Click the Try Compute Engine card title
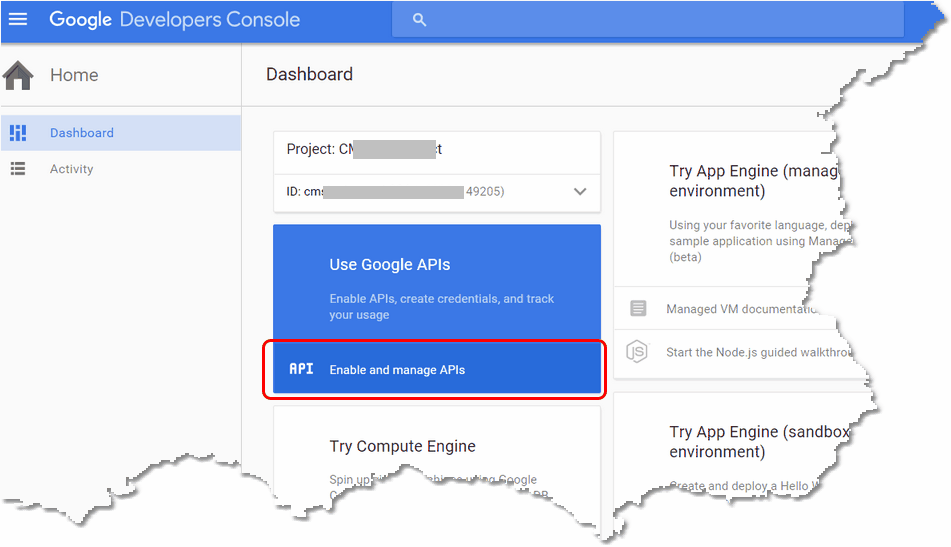951x547 pixels. tap(403, 446)
